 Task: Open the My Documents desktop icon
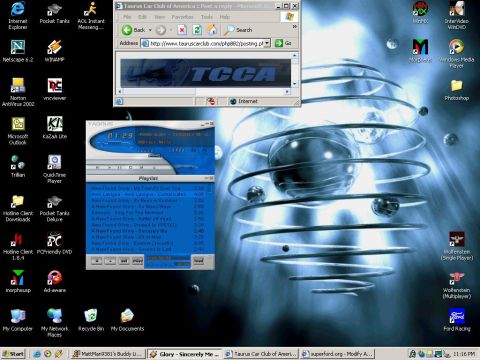pyautogui.click(x=127, y=320)
